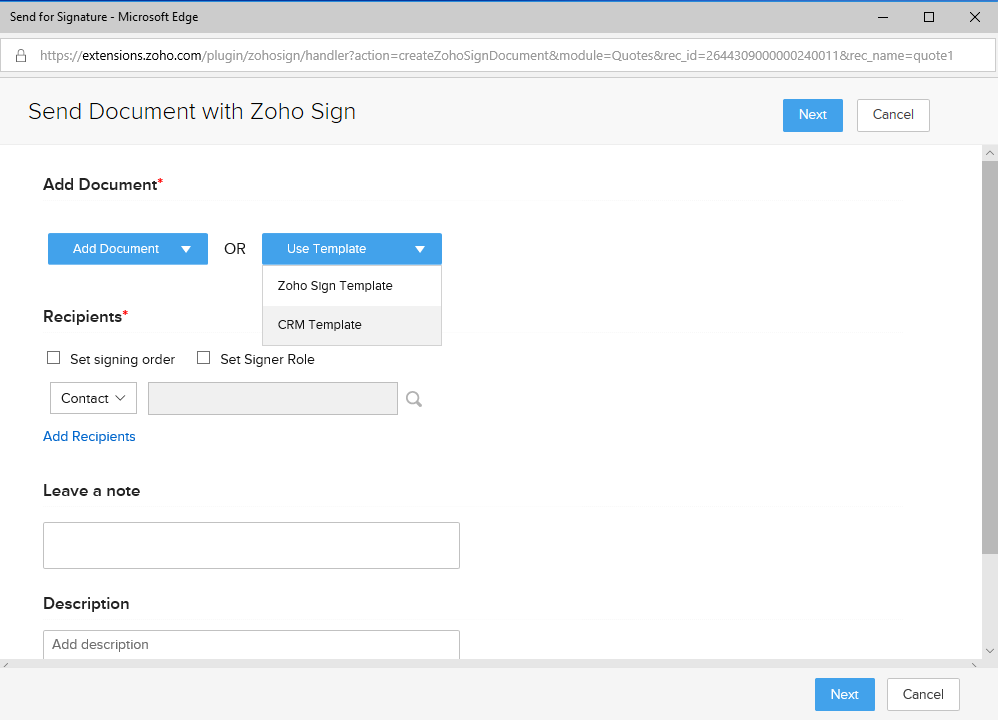Click the vertical scrollbar's down arrow
The image size is (998, 720).
coord(989,651)
